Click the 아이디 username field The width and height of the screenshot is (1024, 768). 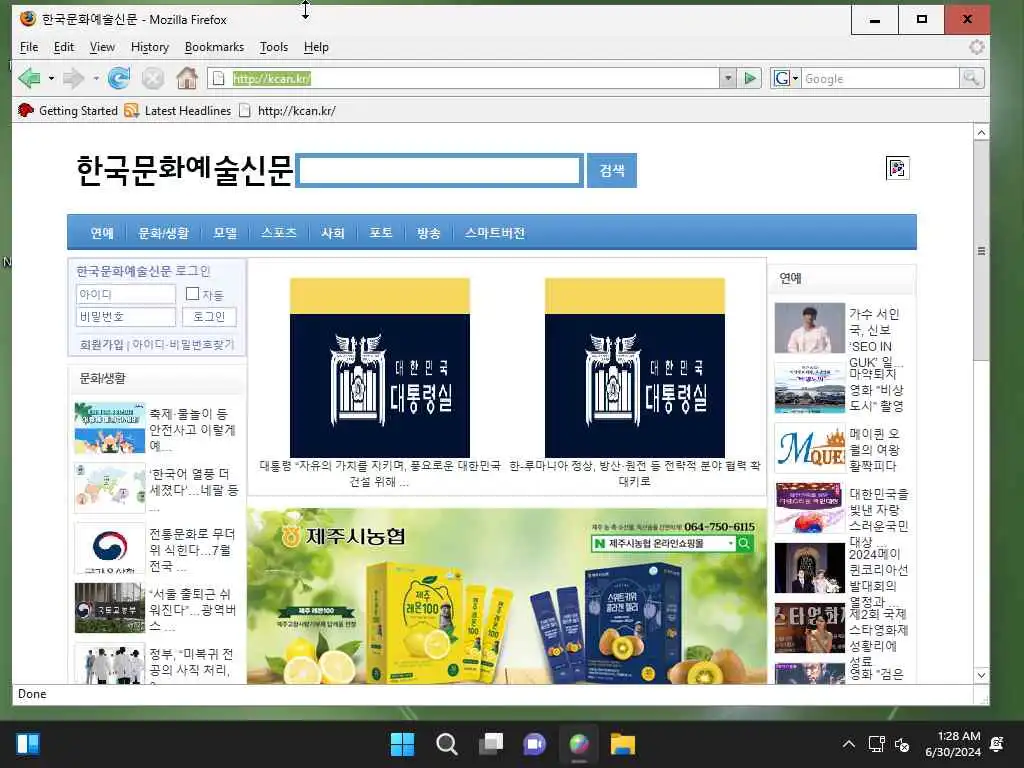126,295
